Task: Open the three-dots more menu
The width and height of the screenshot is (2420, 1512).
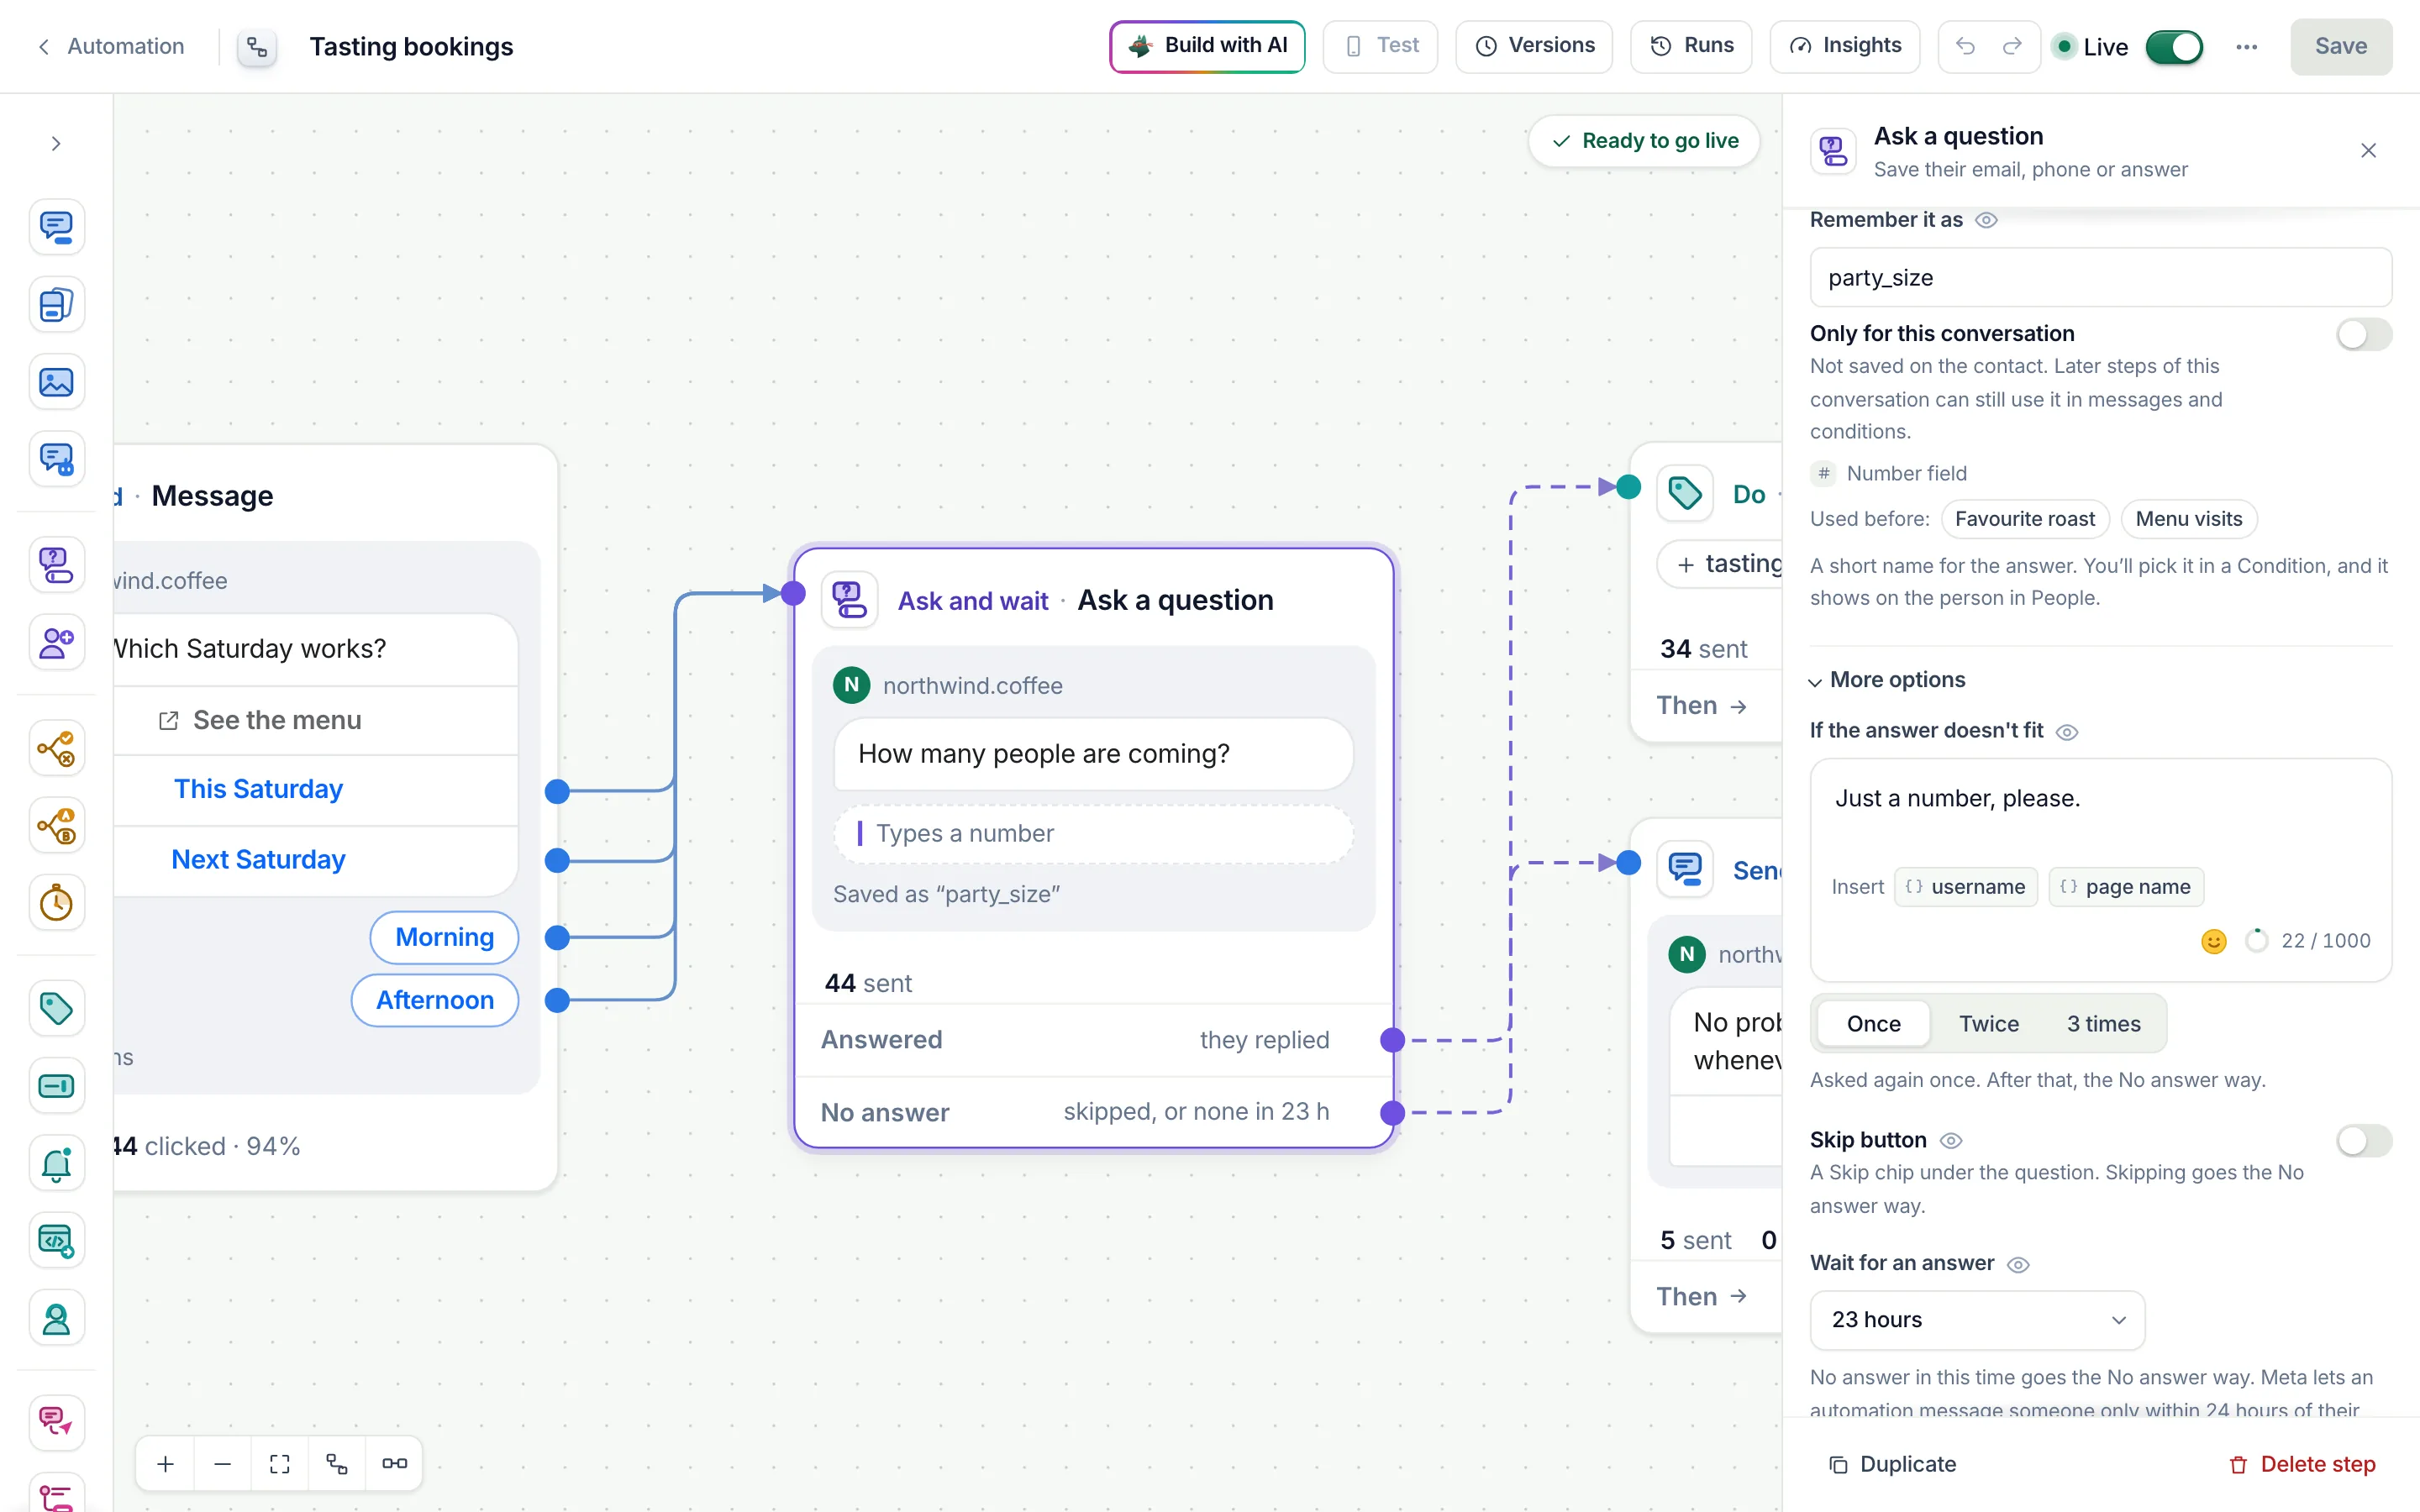Action: coord(2247,46)
